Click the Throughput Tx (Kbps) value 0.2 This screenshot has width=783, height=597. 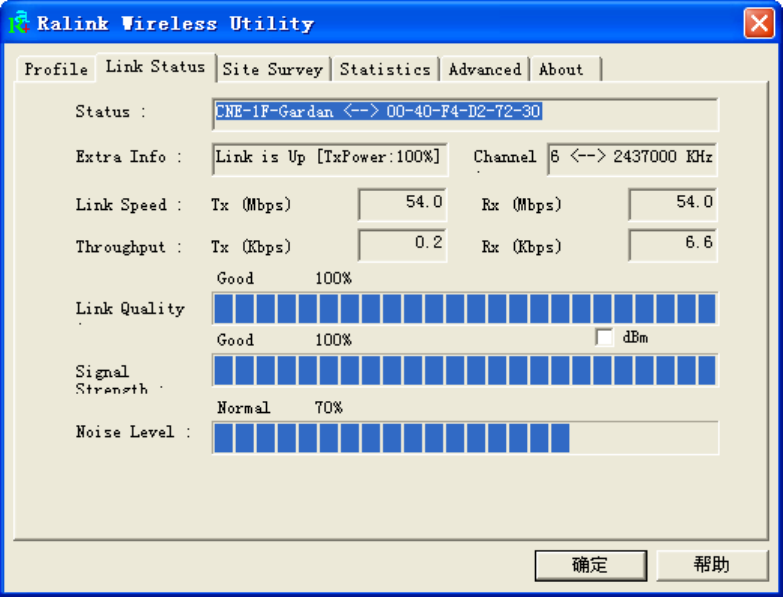pyautogui.click(x=402, y=245)
